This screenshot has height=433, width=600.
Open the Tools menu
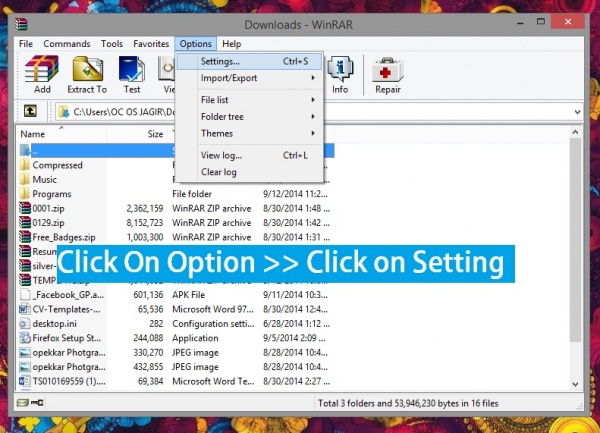pyautogui.click(x=112, y=44)
